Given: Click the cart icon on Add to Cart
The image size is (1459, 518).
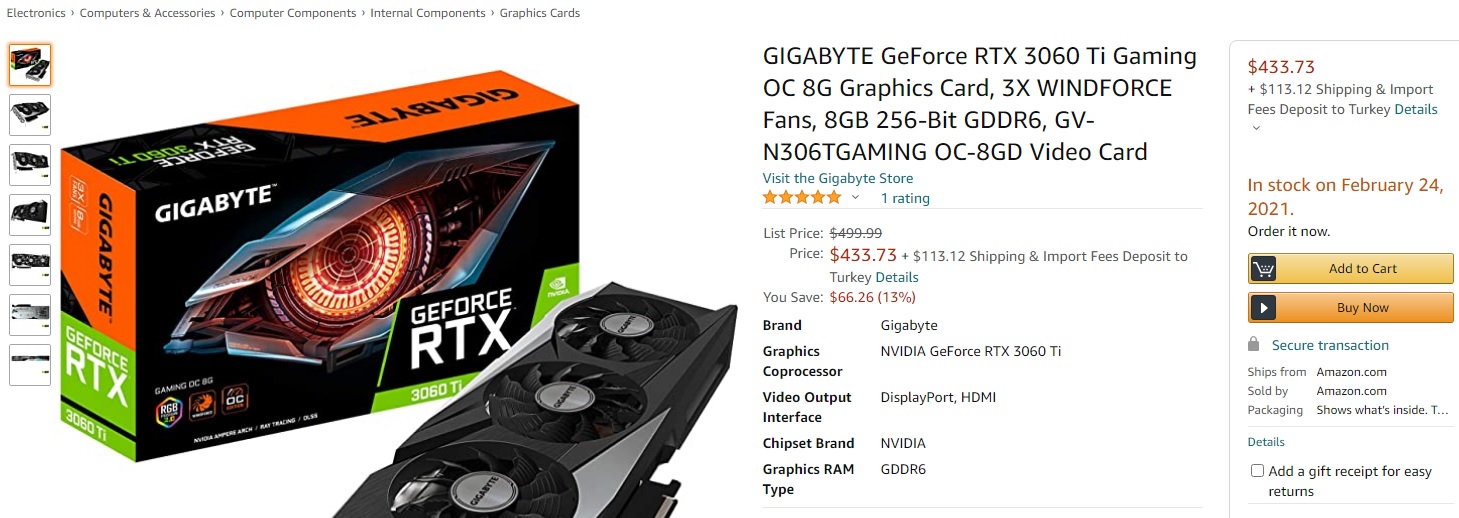Looking at the screenshot, I should (1263, 268).
